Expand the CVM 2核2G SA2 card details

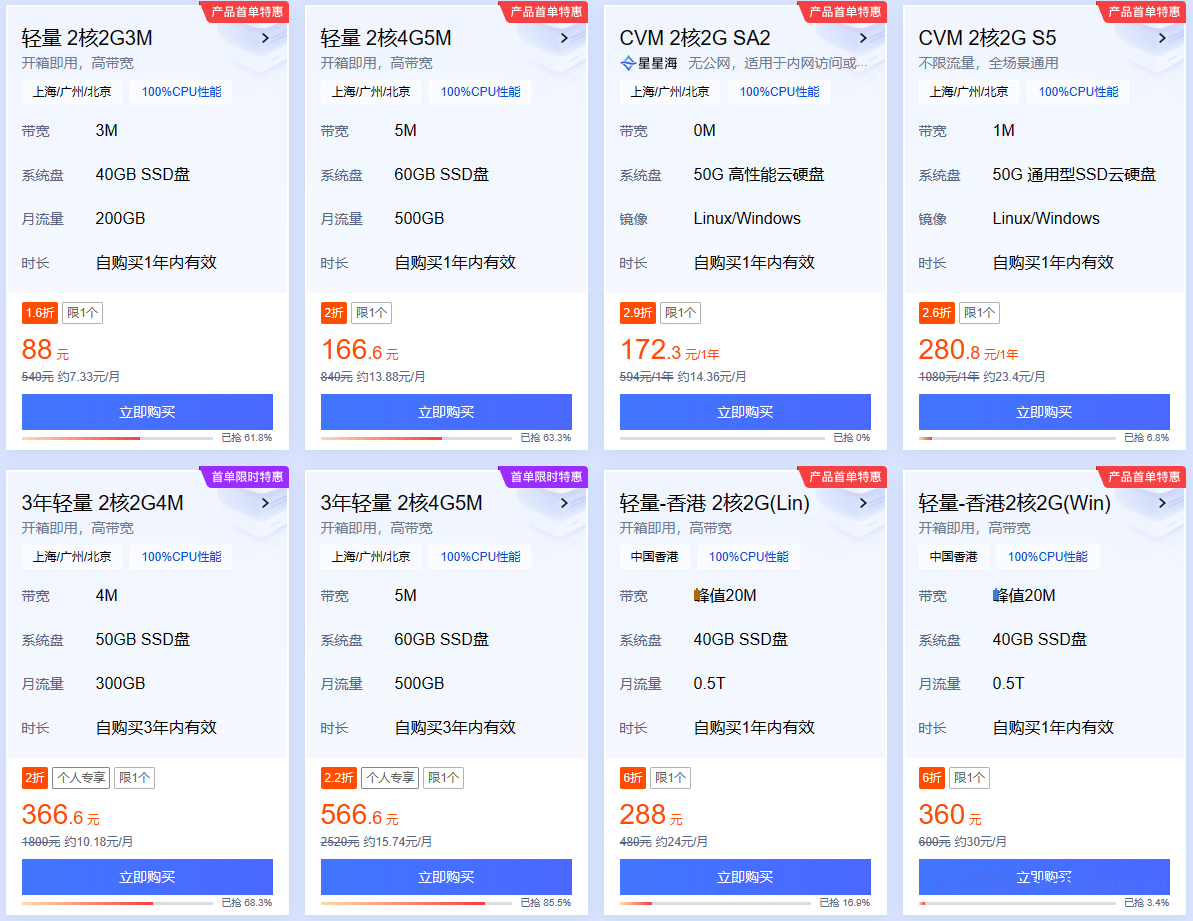tap(862, 37)
